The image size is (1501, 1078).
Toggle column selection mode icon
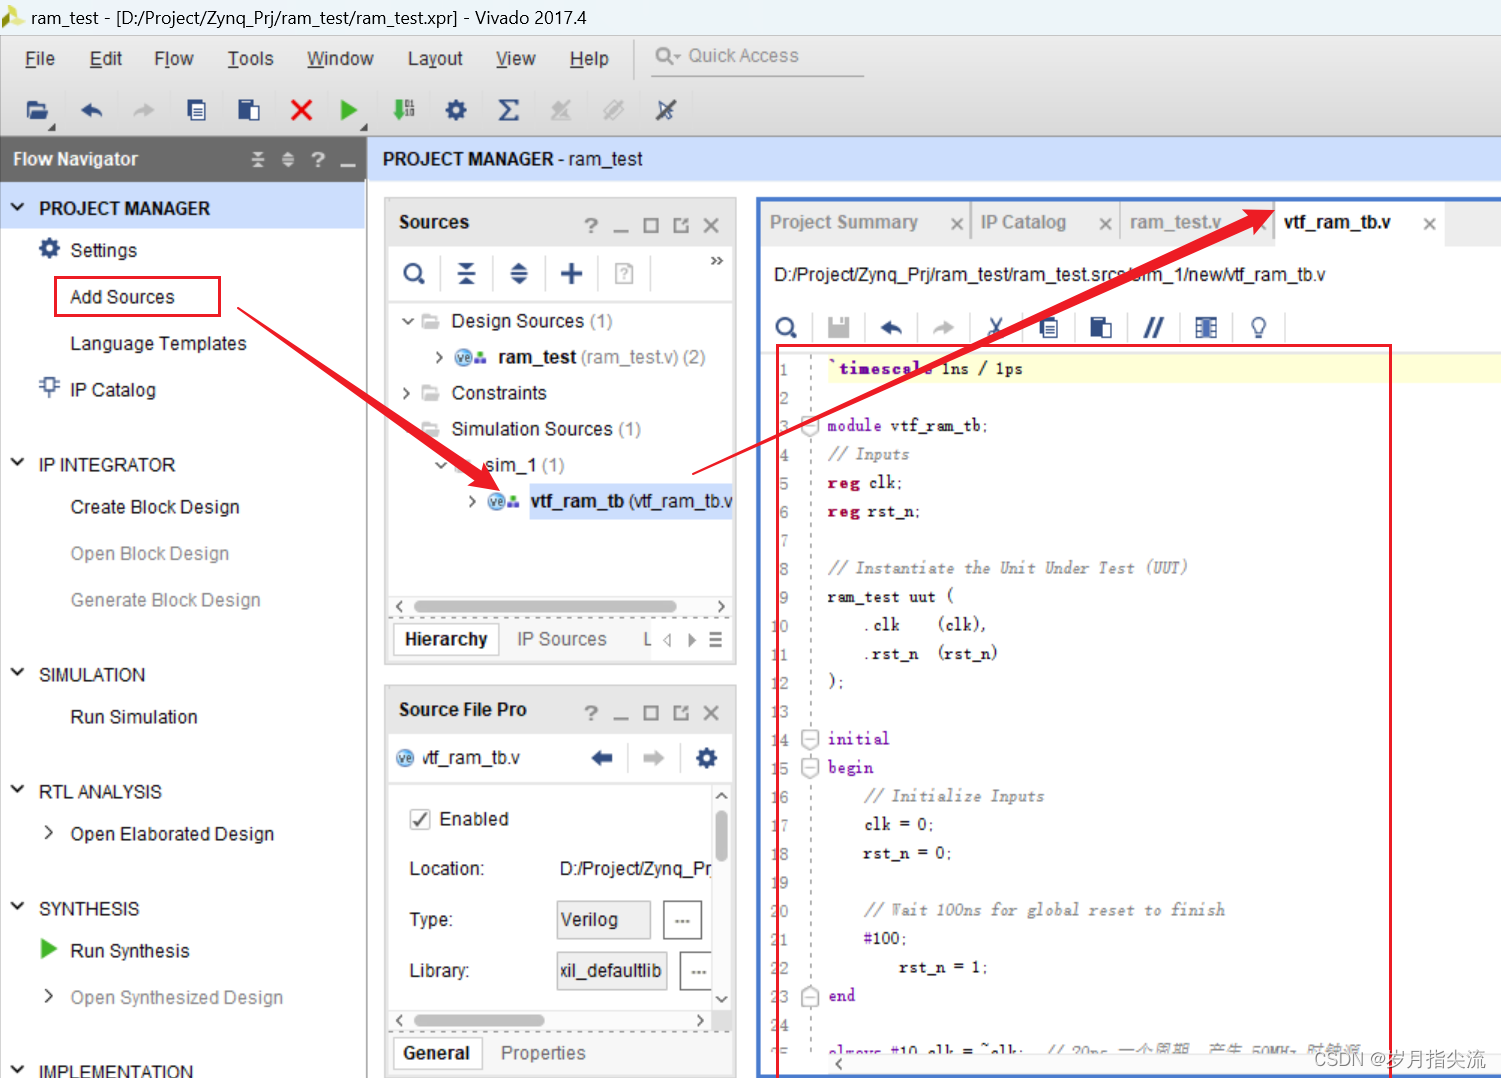point(1206,327)
